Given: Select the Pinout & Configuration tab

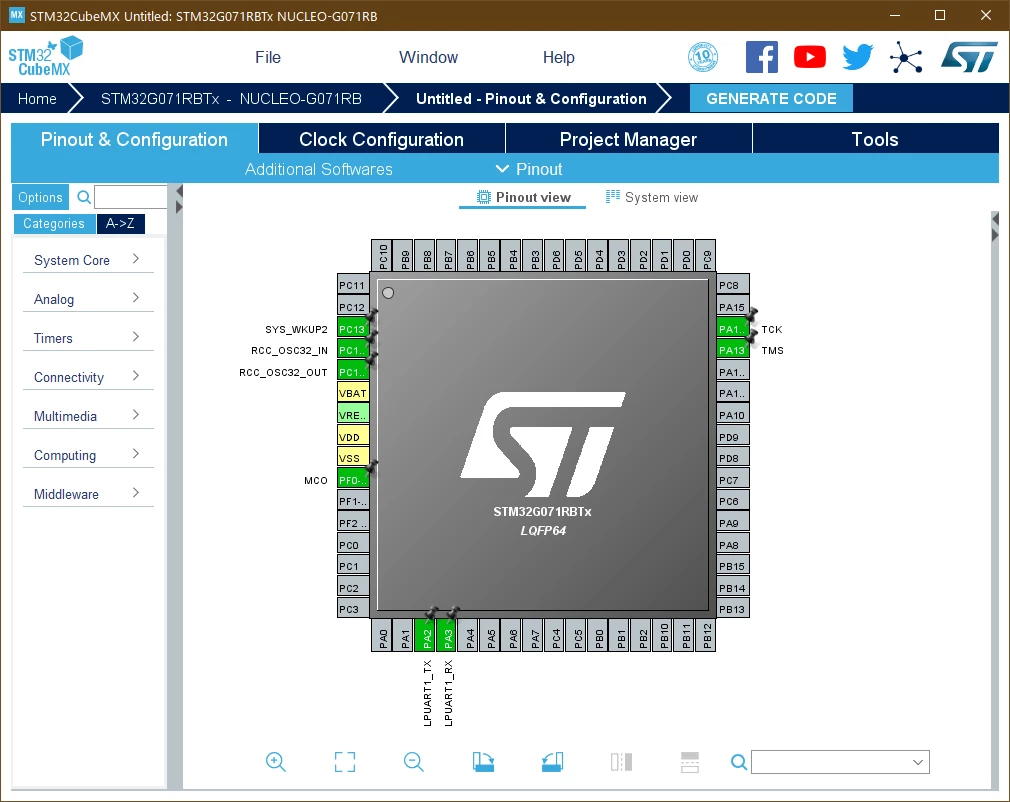Looking at the screenshot, I should pyautogui.click(x=134, y=139).
